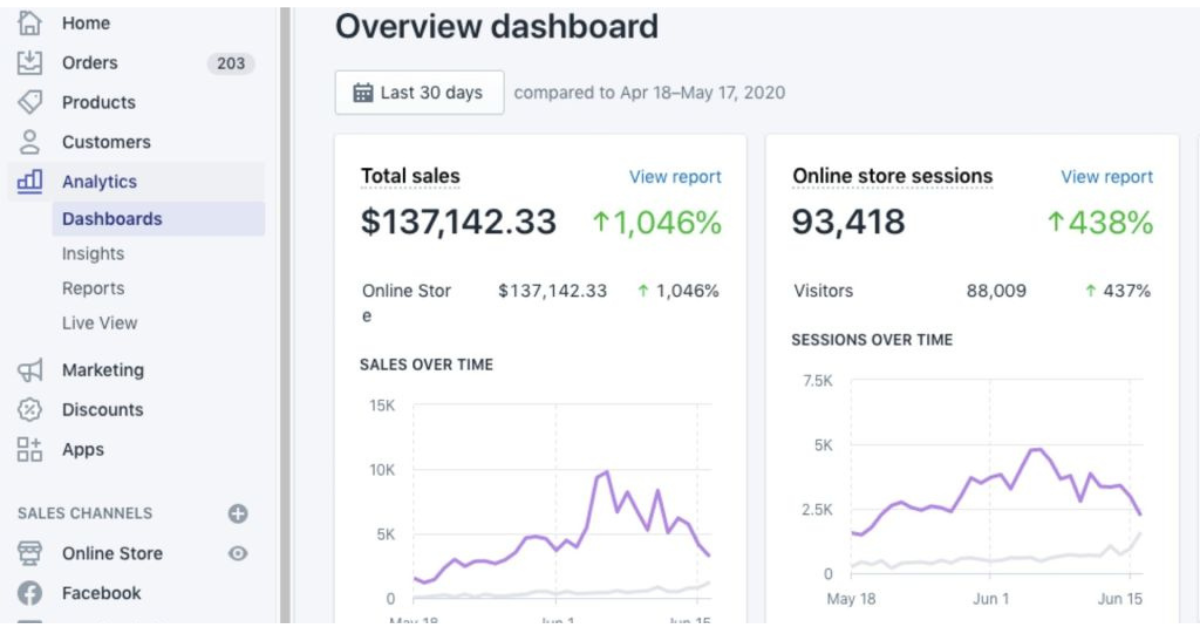Open the Last 30 days date picker
The image size is (1200, 630).
(x=419, y=93)
